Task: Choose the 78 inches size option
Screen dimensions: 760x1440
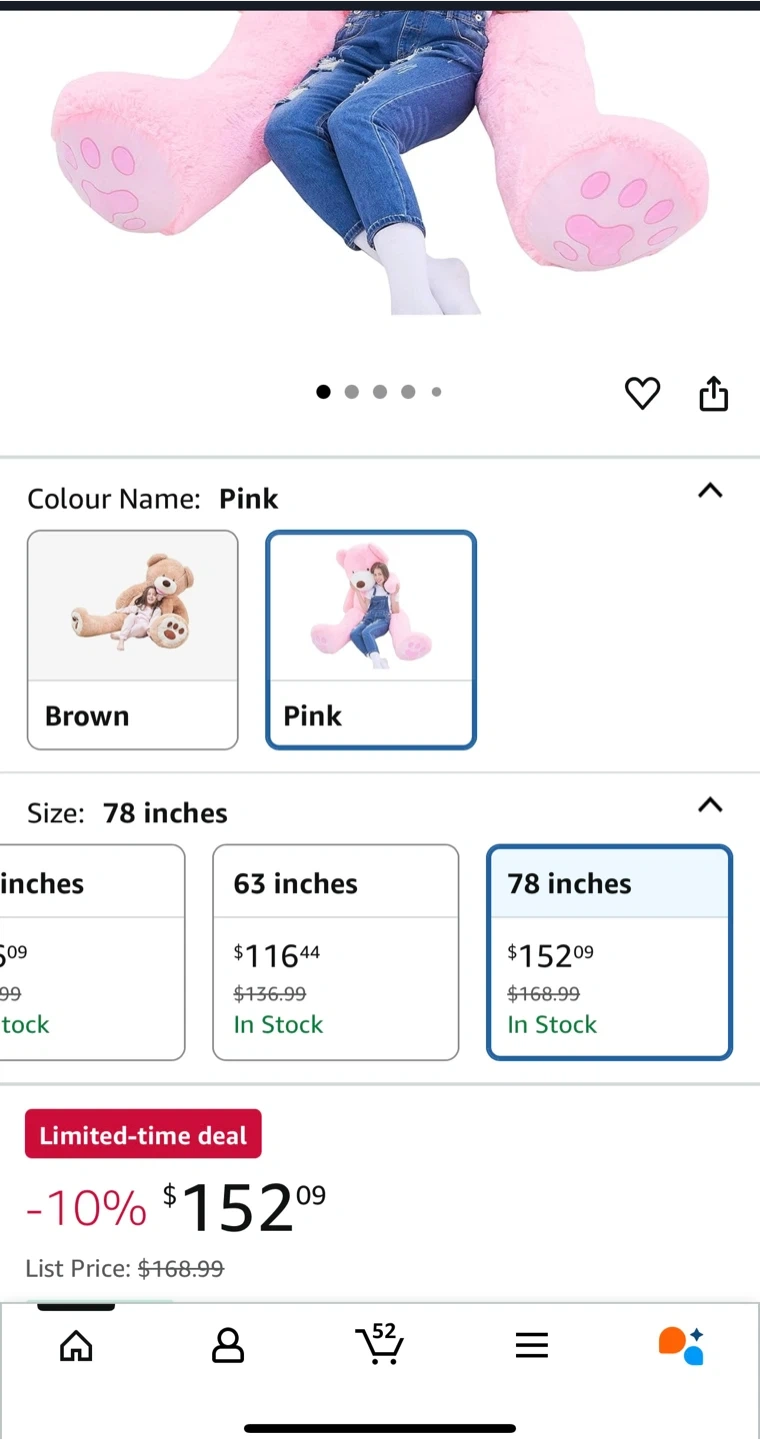Action: click(609, 952)
